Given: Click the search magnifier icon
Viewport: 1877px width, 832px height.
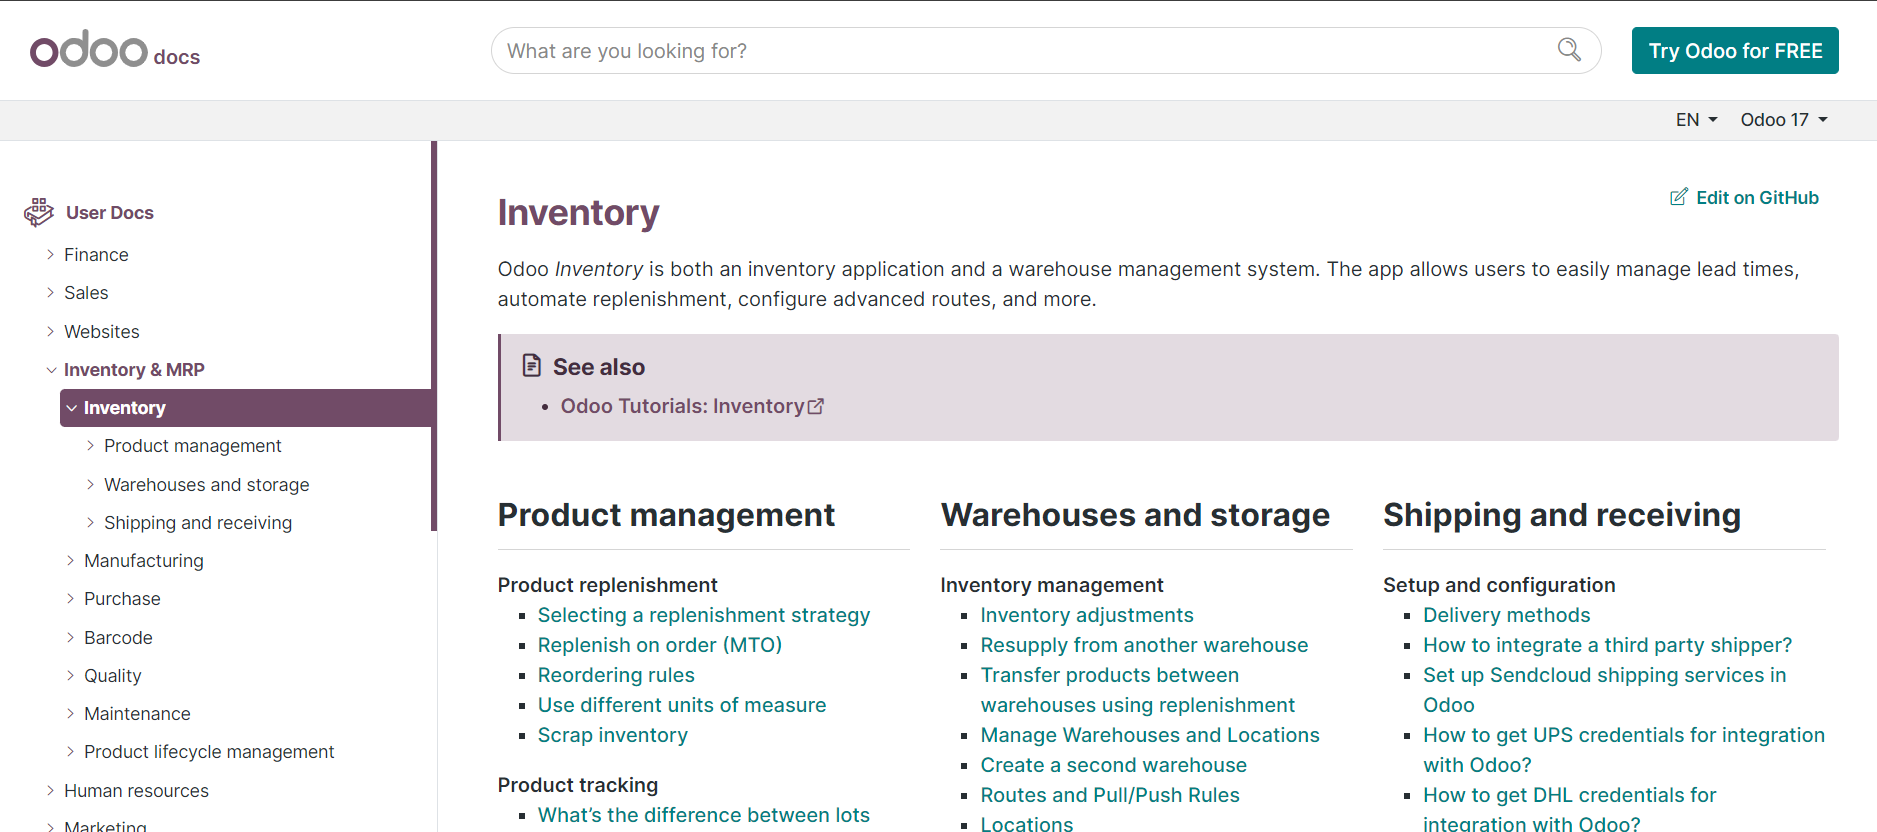Looking at the screenshot, I should [x=1569, y=50].
